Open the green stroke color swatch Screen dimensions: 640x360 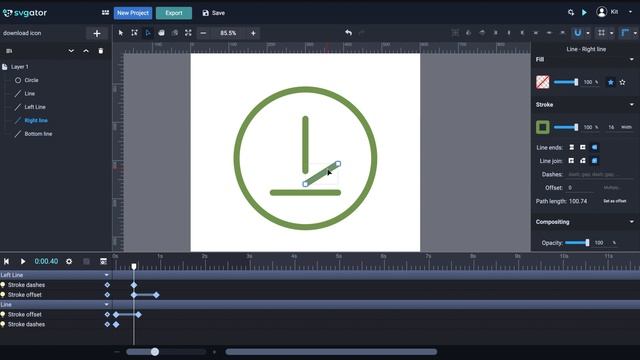pos(542,127)
